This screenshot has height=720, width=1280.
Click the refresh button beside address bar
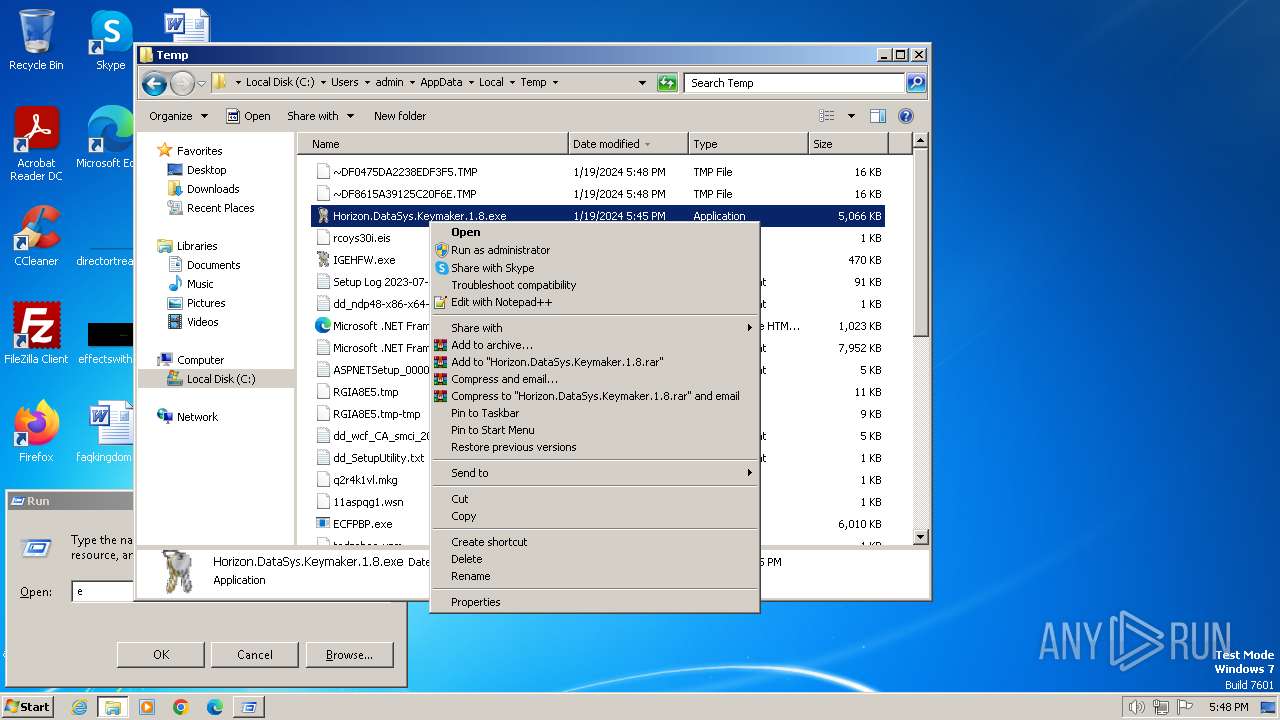(667, 83)
